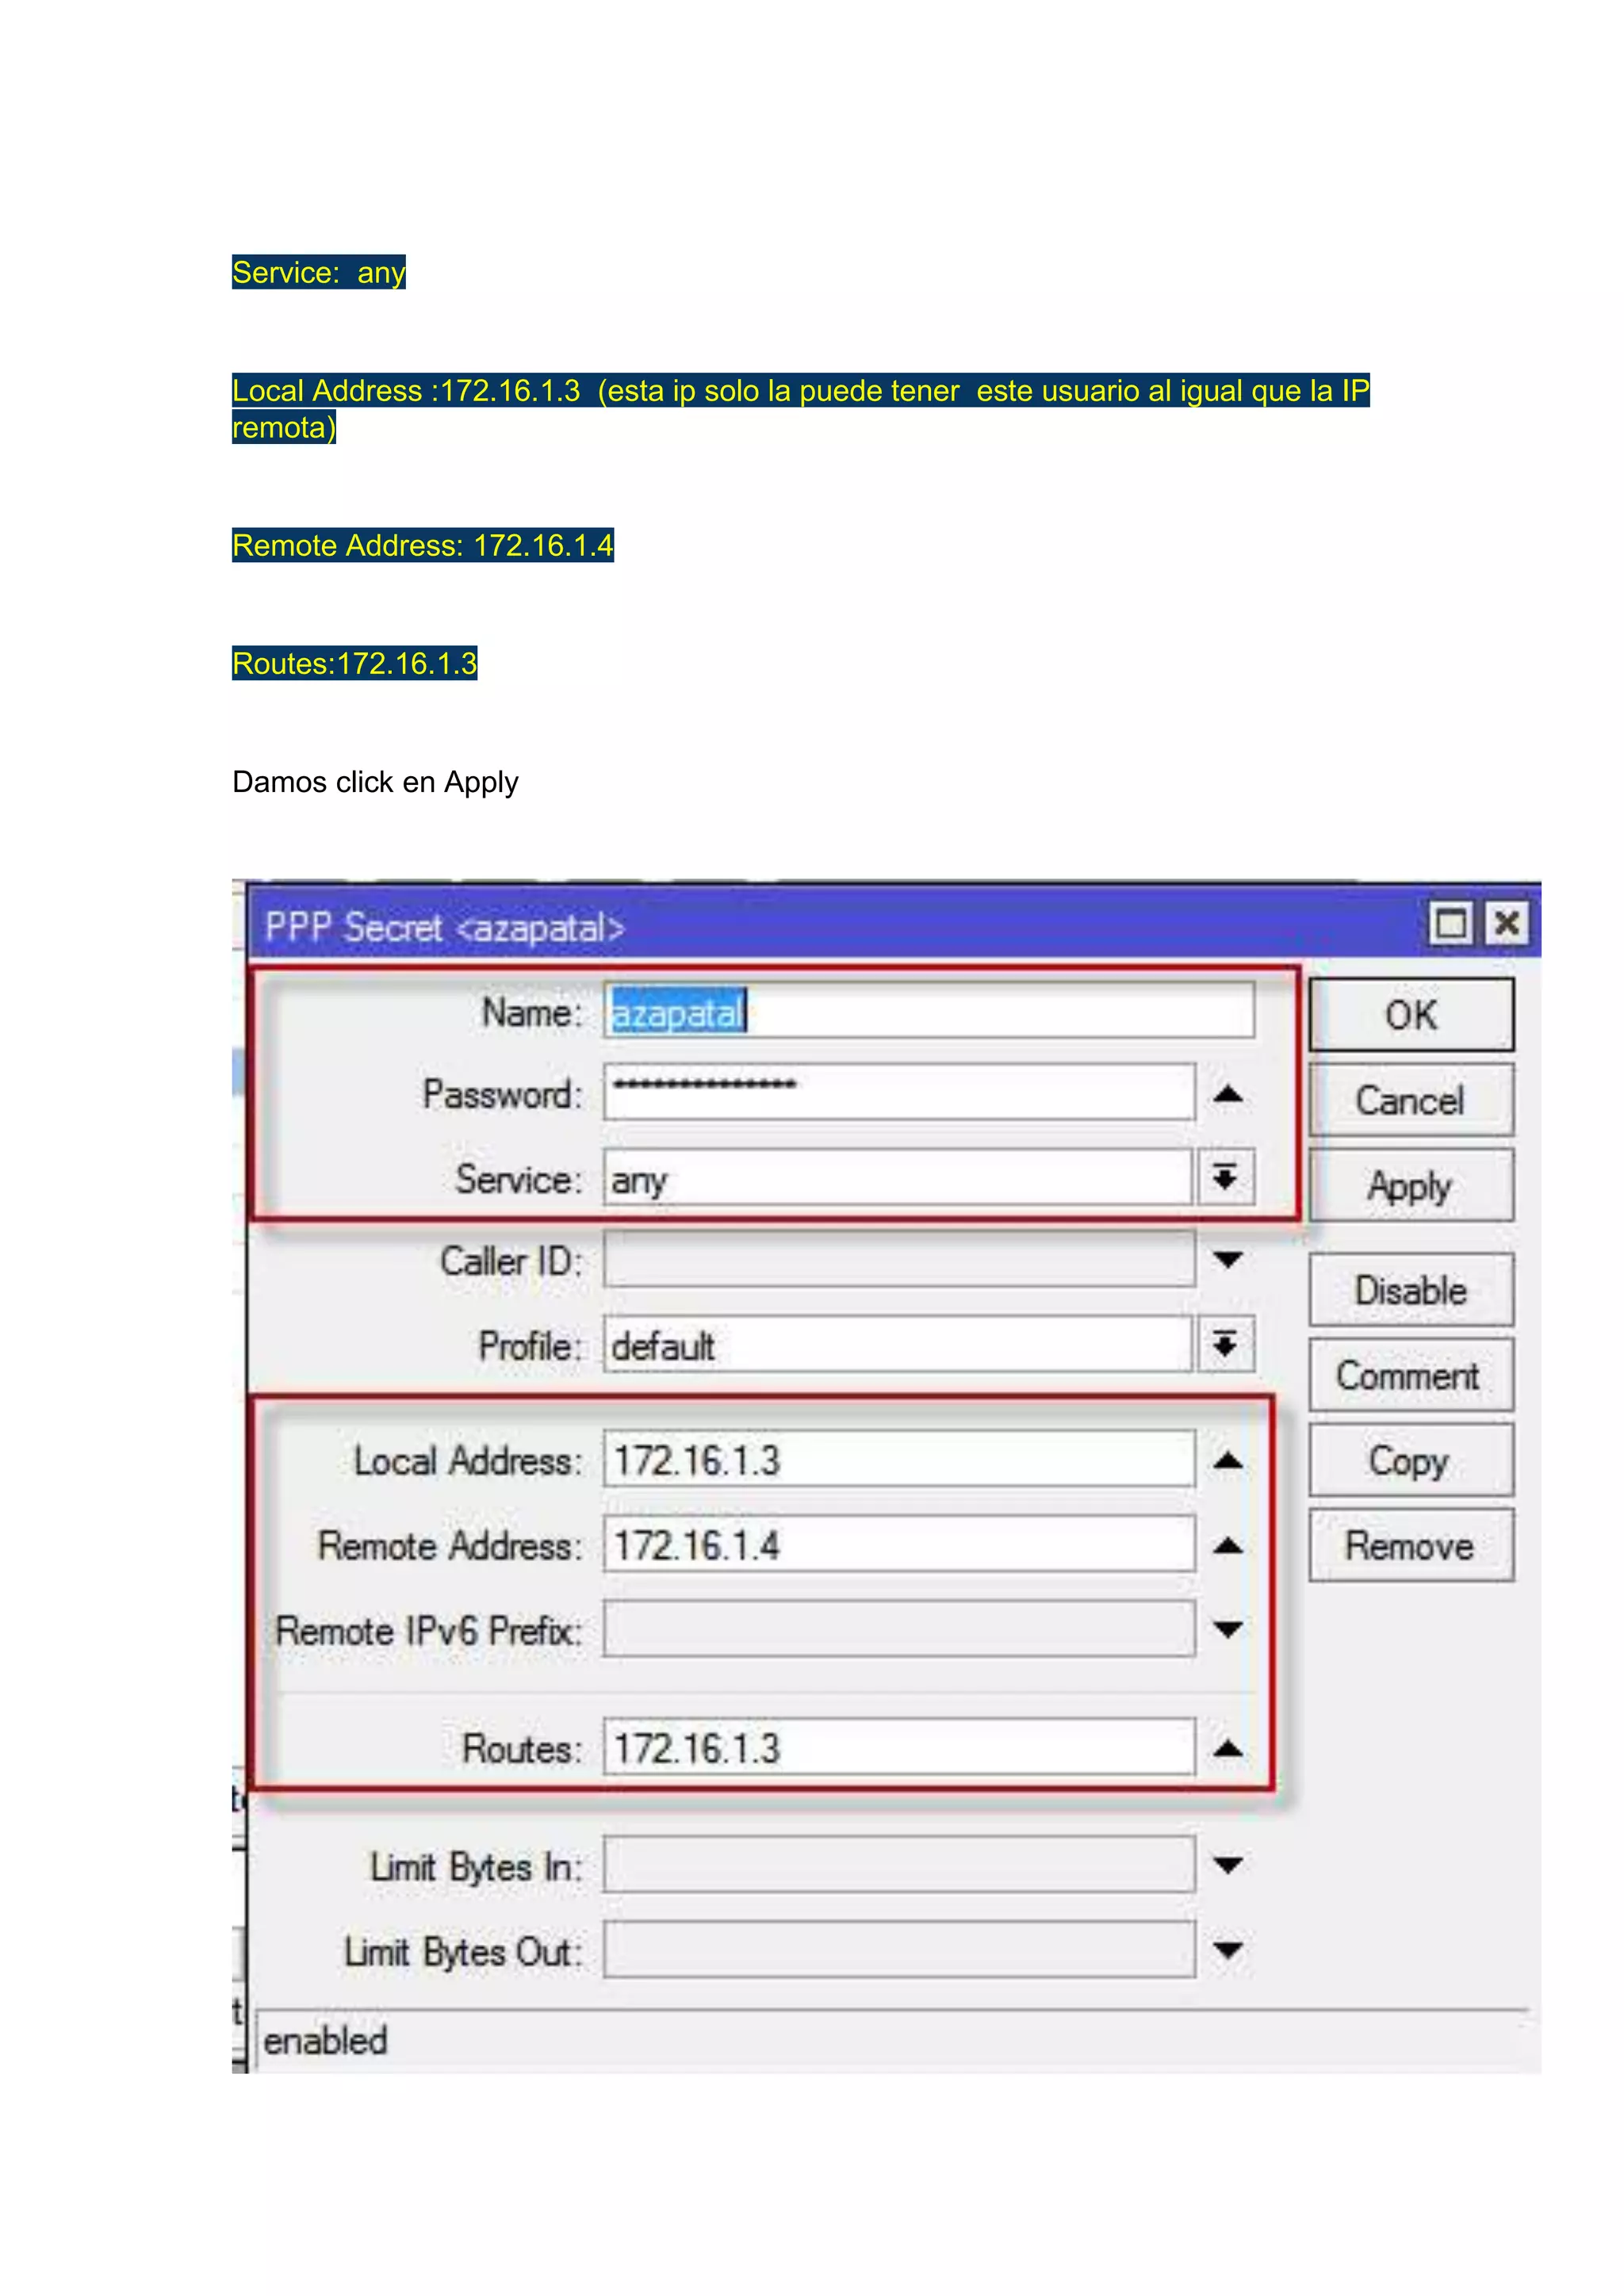Image resolution: width=1624 pixels, height=2296 pixels.
Task: Collapse Local Address with its up arrow
Action: click(x=1228, y=1461)
